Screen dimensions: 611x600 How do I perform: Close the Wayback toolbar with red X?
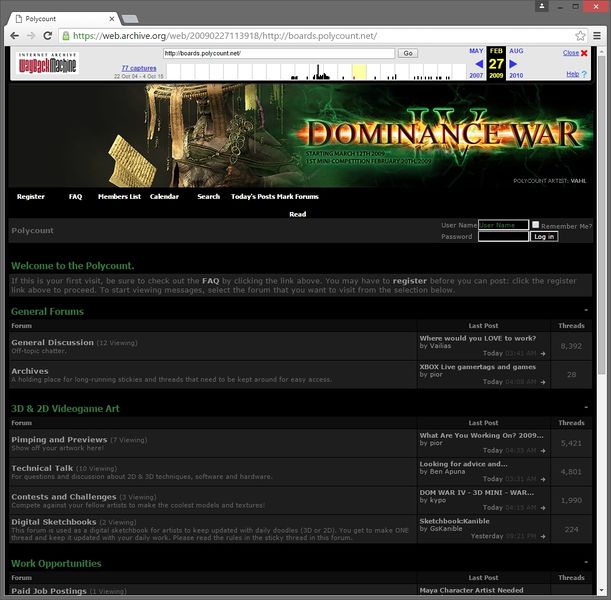(x=584, y=53)
